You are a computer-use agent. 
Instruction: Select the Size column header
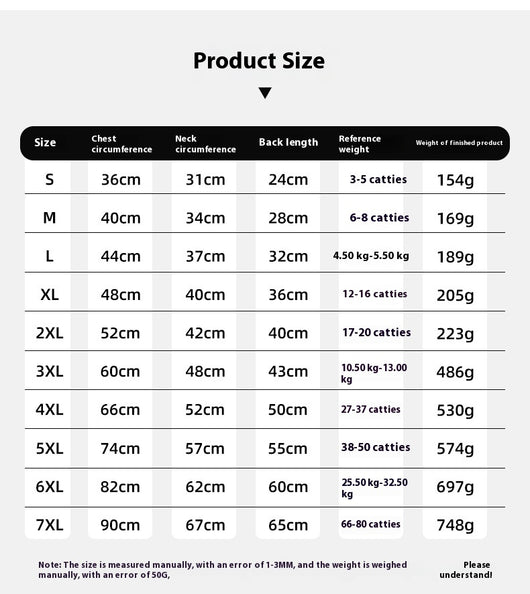click(45, 142)
